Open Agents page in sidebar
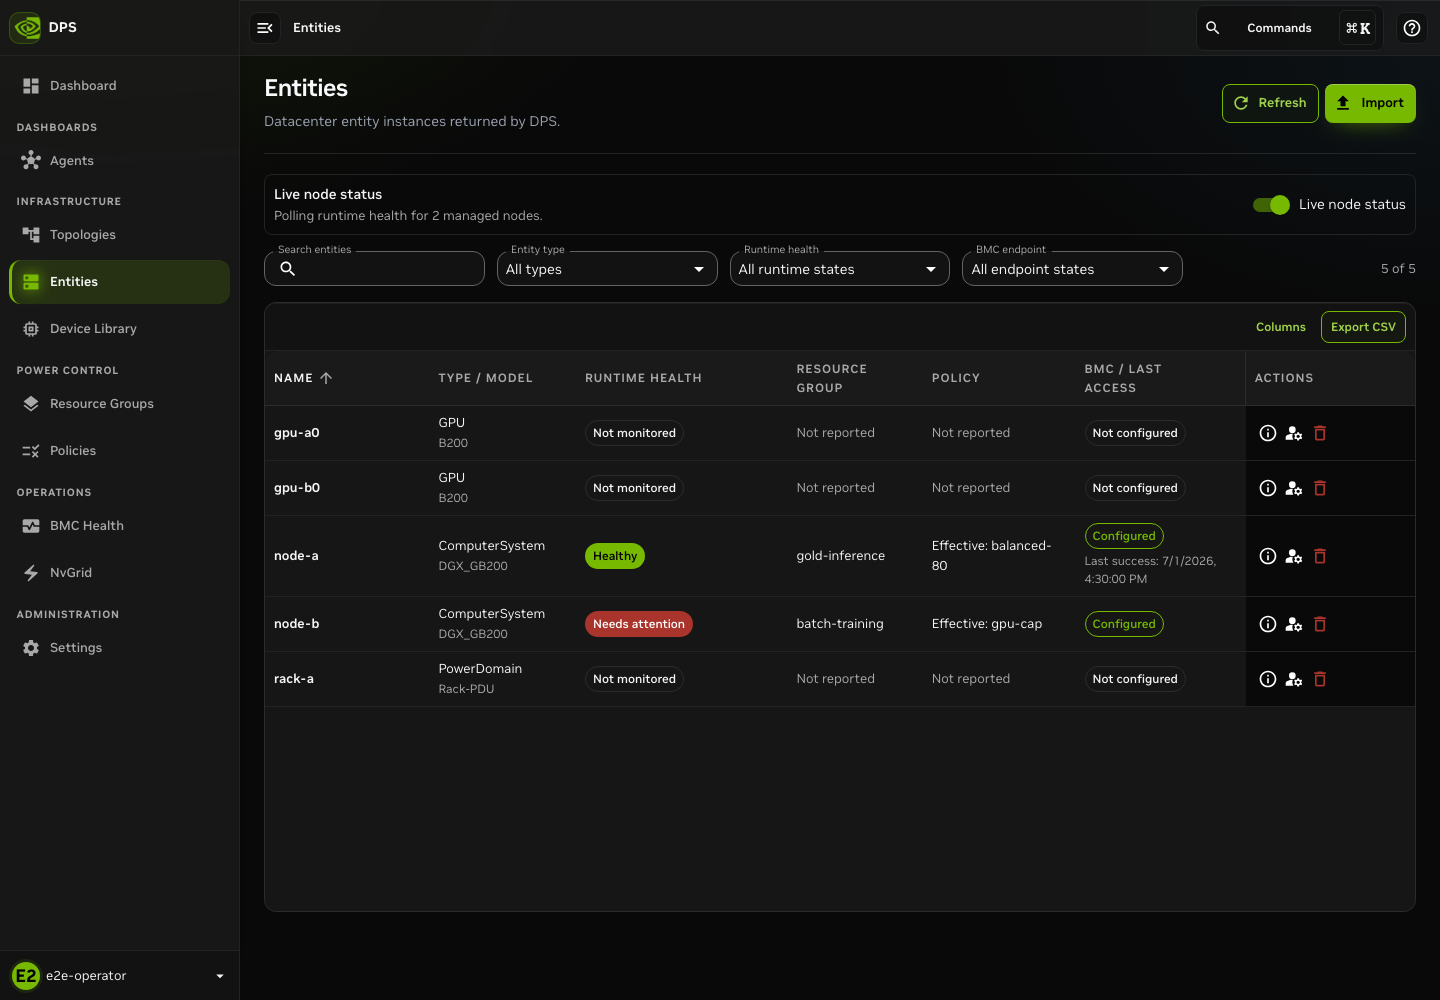This screenshot has width=1440, height=1000. 119,160
